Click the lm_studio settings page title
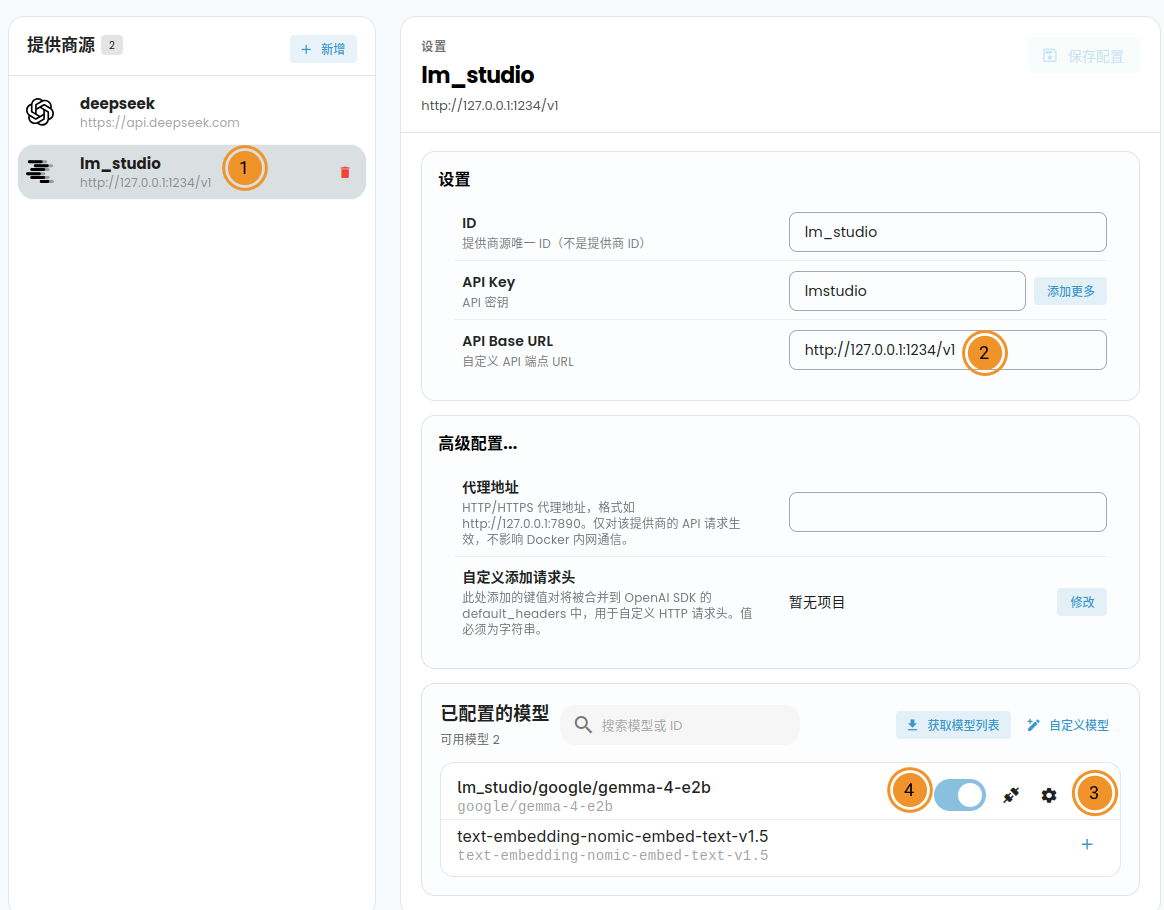Viewport: 1164px width, 910px height. point(477,75)
